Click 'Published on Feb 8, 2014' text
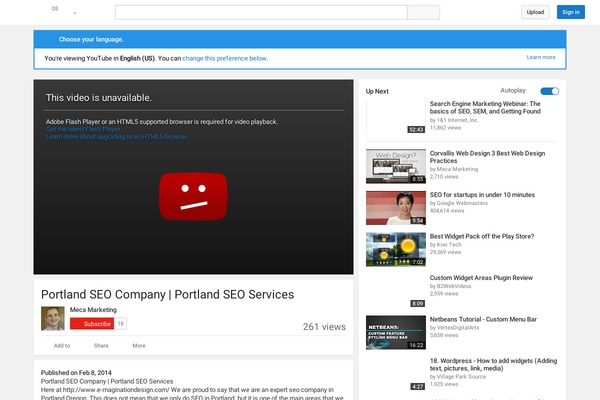The height and width of the screenshot is (400, 600). click(76, 372)
